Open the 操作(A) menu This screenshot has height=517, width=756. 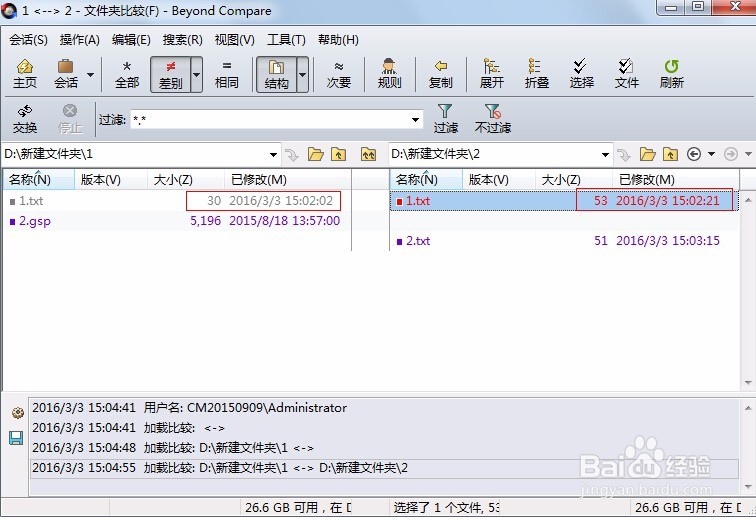80,40
